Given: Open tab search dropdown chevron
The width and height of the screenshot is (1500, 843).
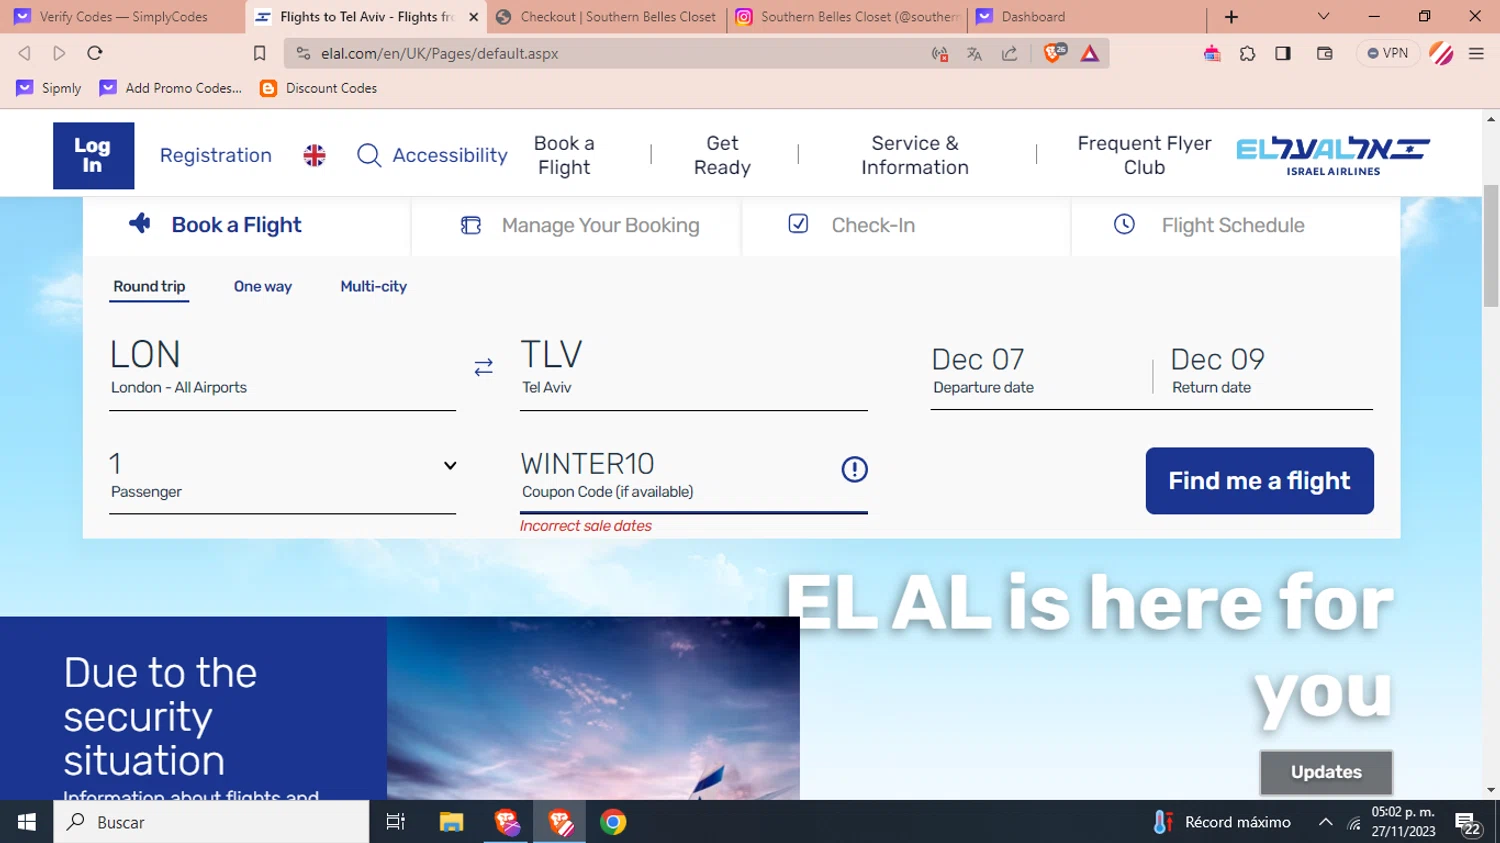Looking at the screenshot, I should coord(1323,16).
